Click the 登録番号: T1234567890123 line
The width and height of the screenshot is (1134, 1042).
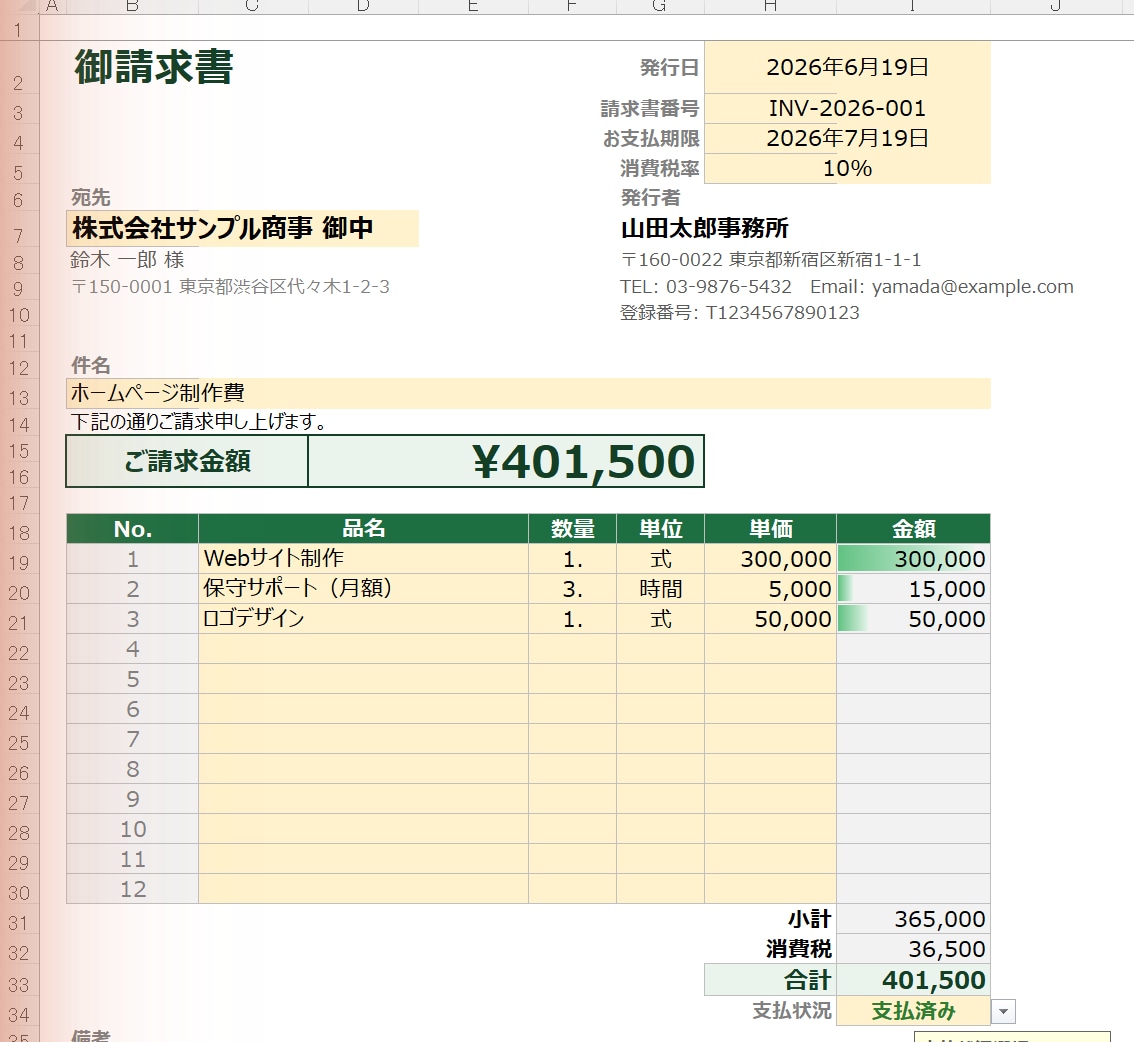pyautogui.click(x=740, y=313)
